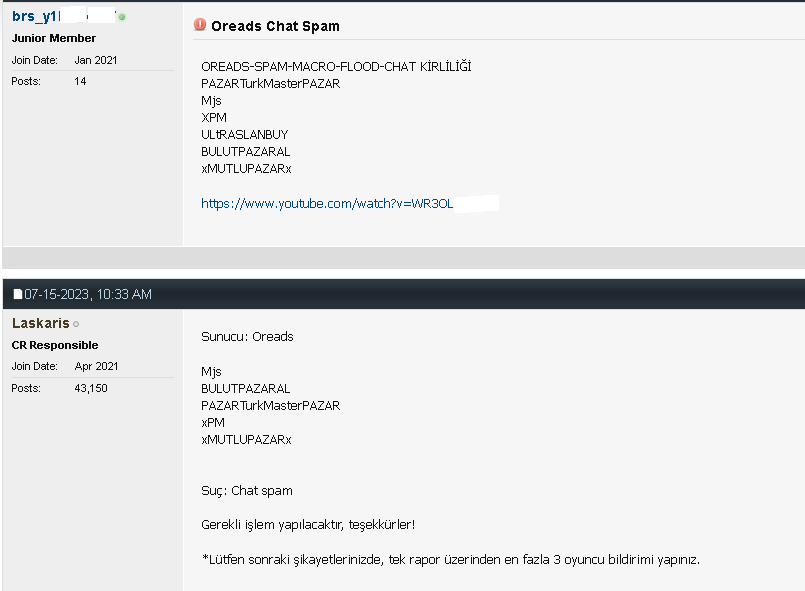Click the 'Gerekli işlem yapılacaktır, teşekkürler!' text
Screen dimensions: 805x591
307,525
